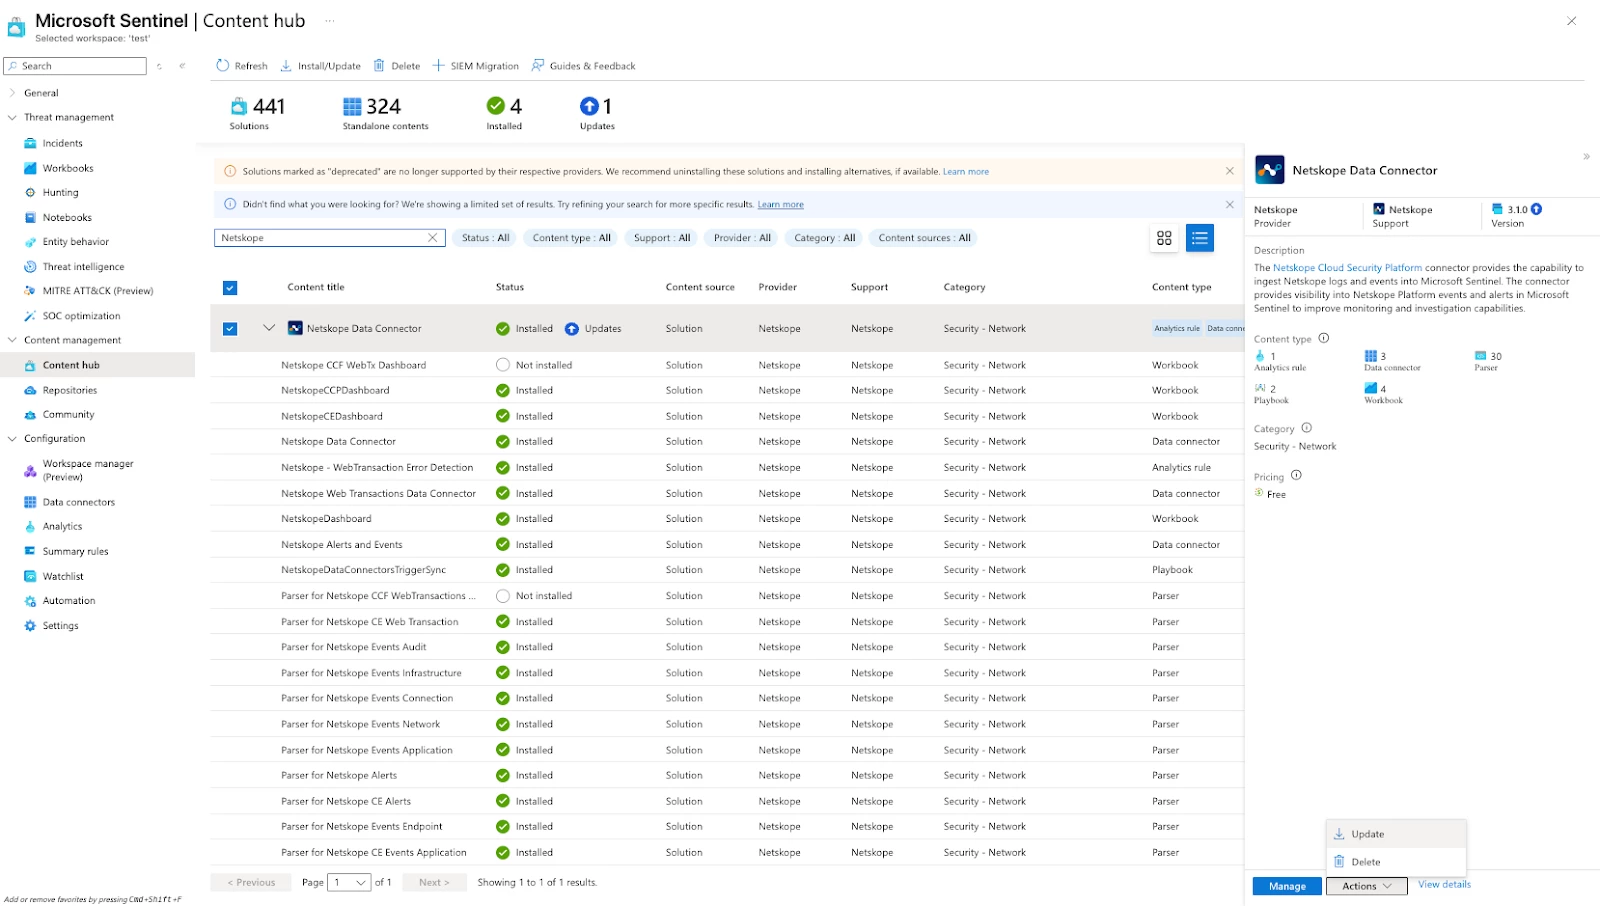Screen dimensions: 1600x906
Task: Choose Update from the Actions menu
Action: [x=1396, y=834]
